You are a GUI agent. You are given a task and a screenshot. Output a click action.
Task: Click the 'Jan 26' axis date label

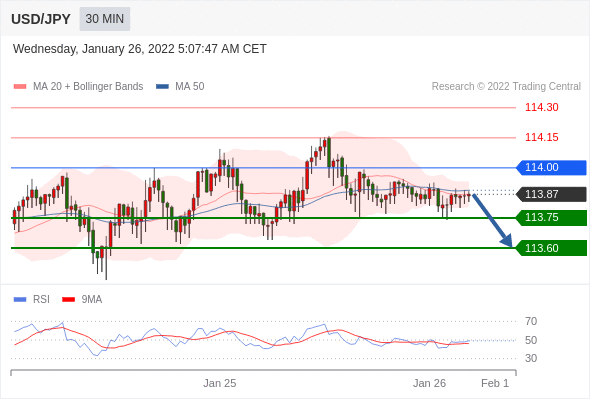click(429, 383)
